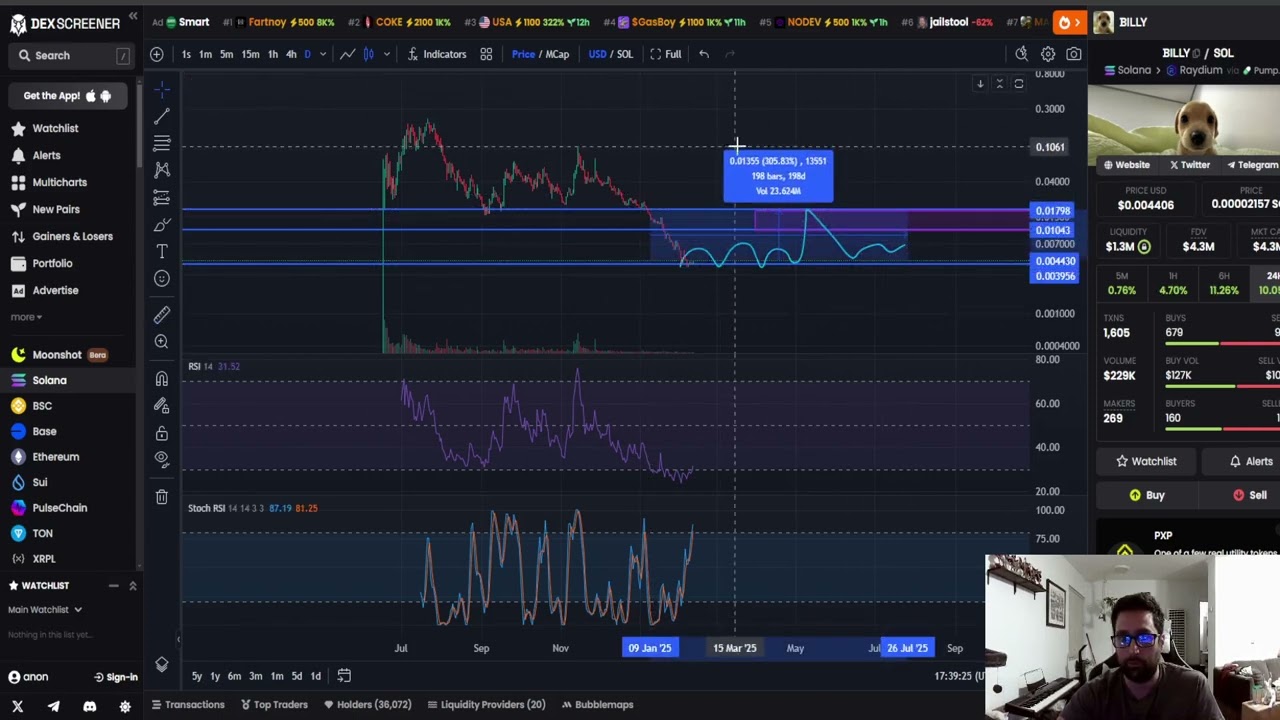Select the XABCD pattern tool
This screenshot has width=1280, height=720.
(x=162, y=170)
